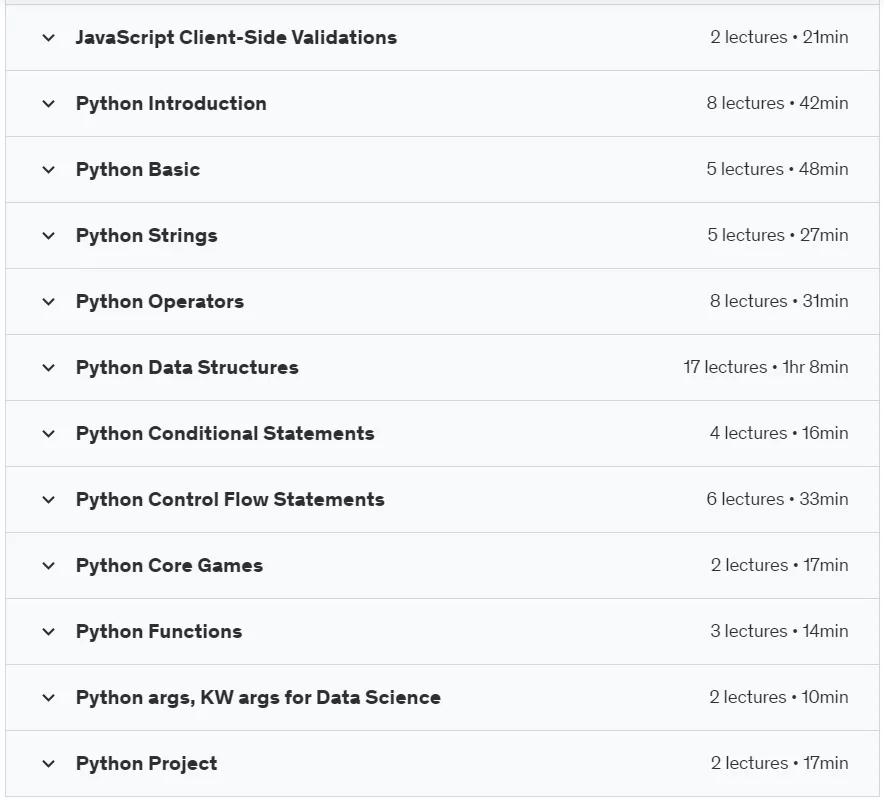Click the '8 lectures • 31min' text
This screenshot has height=802, width=884.
click(779, 301)
